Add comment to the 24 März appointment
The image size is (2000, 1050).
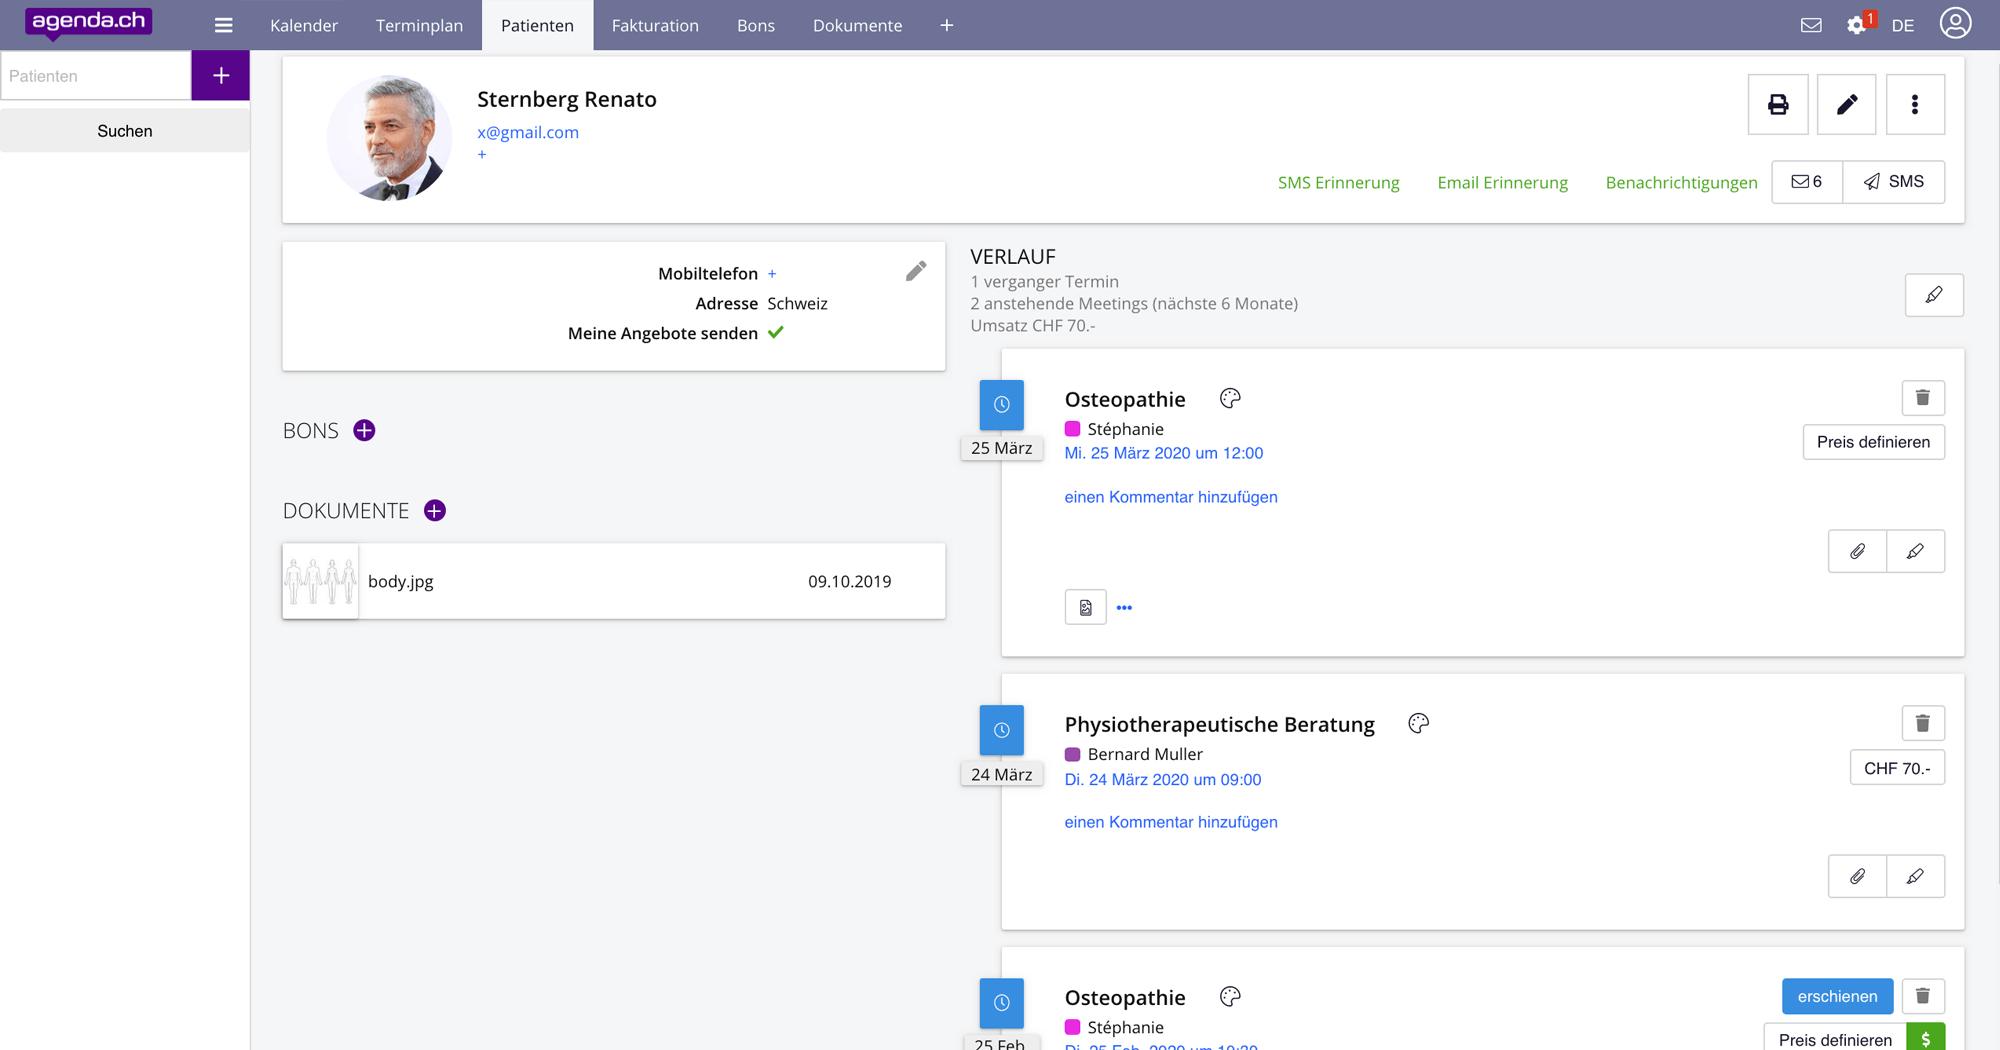coord(1170,822)
